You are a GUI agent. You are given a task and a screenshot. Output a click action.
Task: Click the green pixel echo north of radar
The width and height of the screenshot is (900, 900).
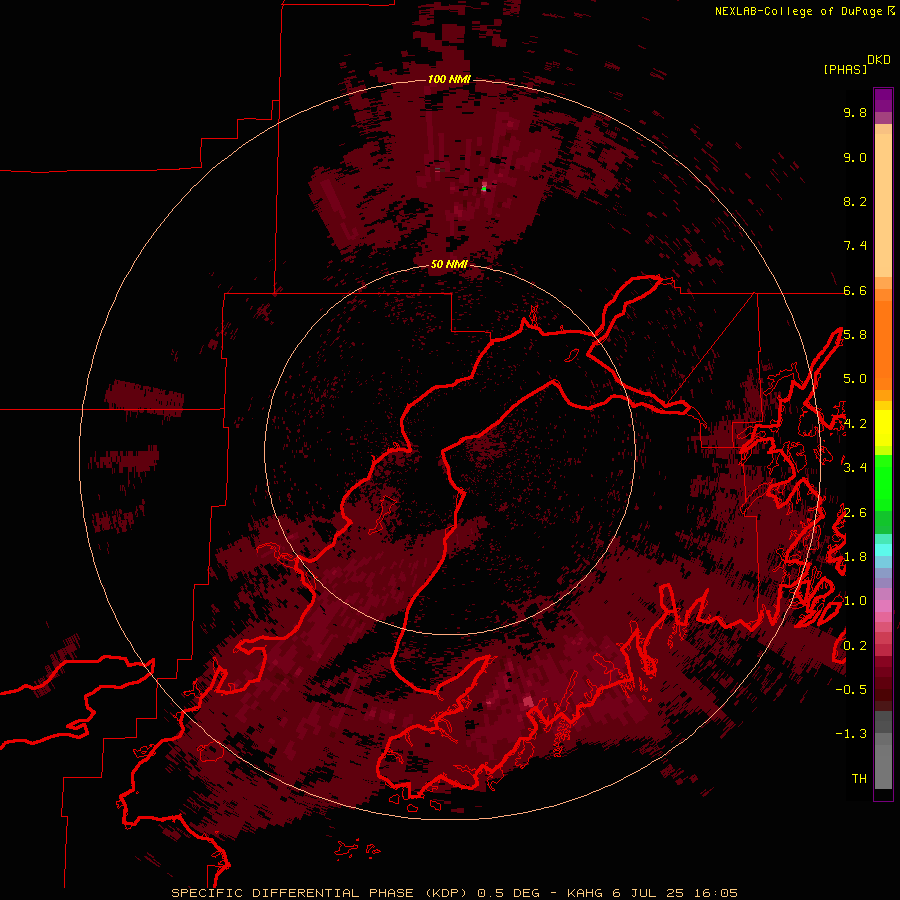click(484, 189)
